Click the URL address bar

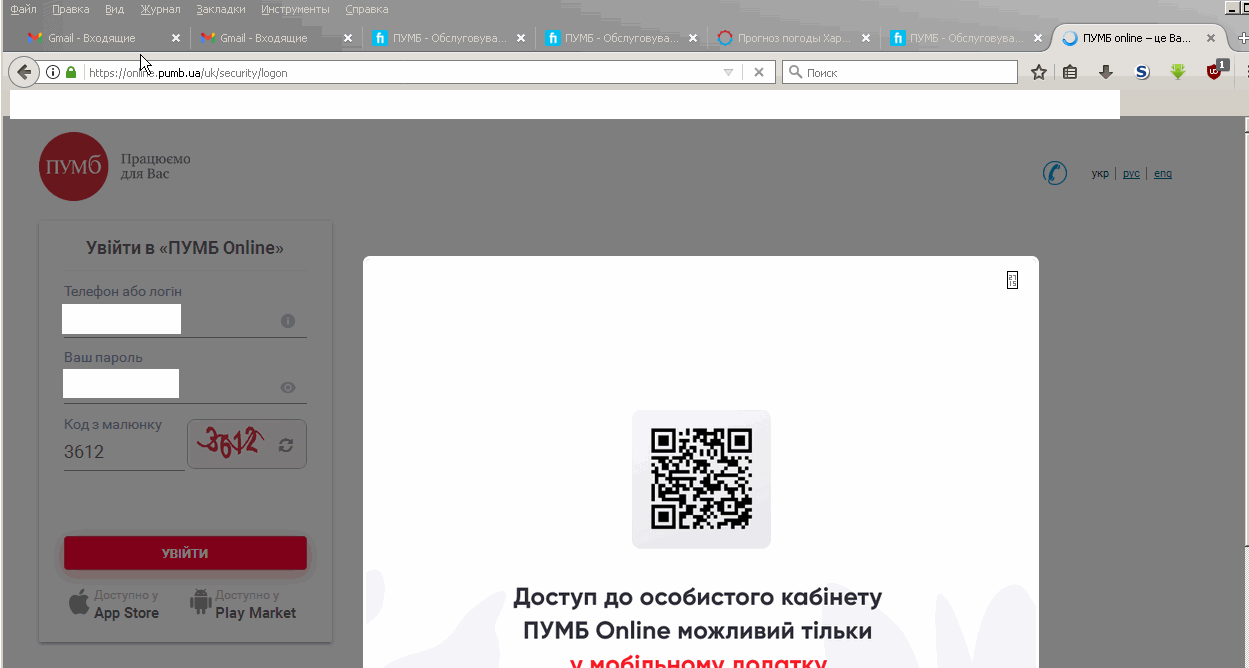[400, 72]
